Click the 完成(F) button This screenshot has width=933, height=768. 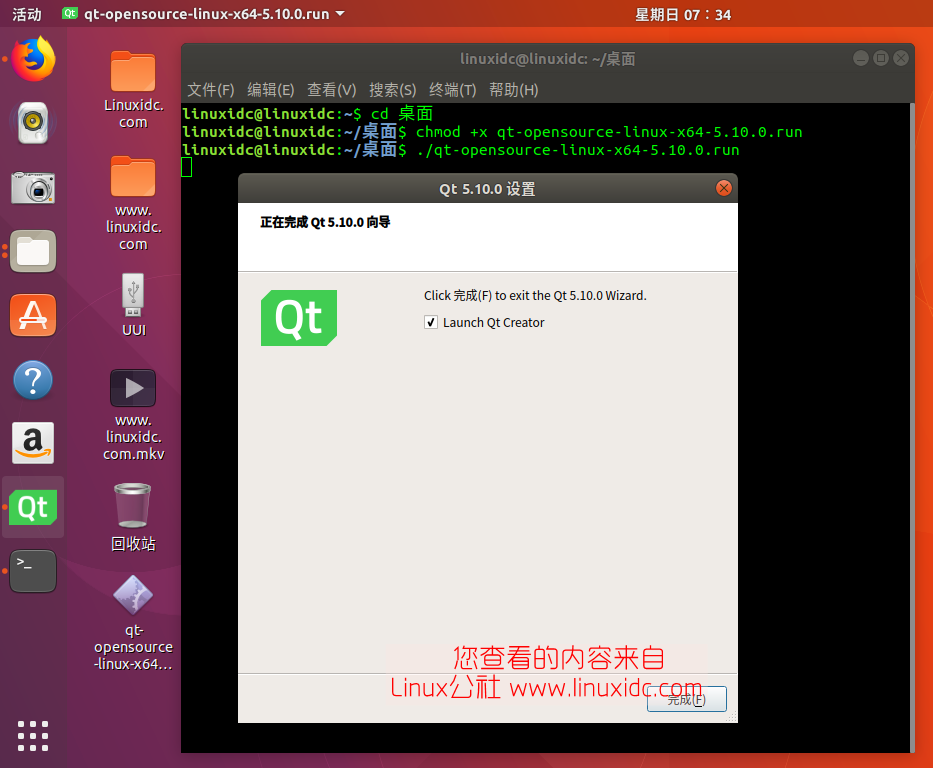pyautogui.click(x=686, y=699)
